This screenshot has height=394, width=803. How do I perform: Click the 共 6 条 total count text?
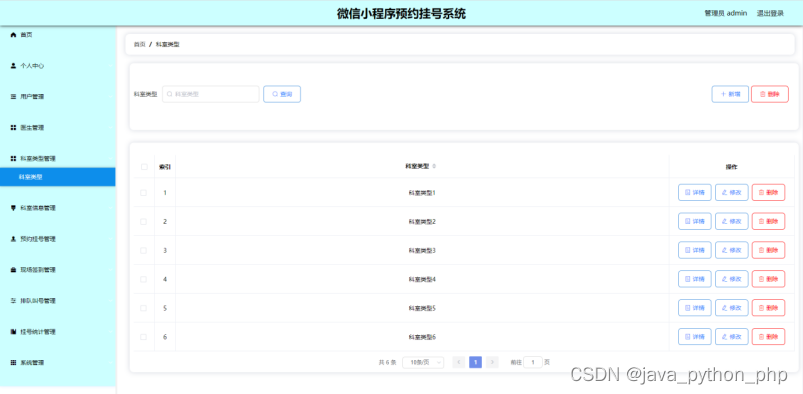click(x=387, y=362)
